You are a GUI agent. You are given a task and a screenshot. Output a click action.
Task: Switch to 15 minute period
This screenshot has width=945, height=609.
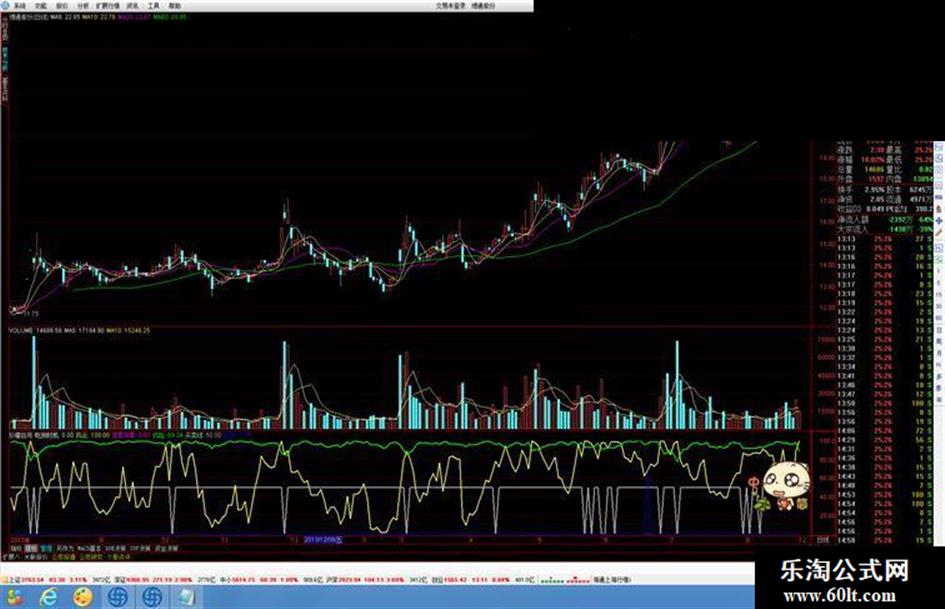coord(938,295)
